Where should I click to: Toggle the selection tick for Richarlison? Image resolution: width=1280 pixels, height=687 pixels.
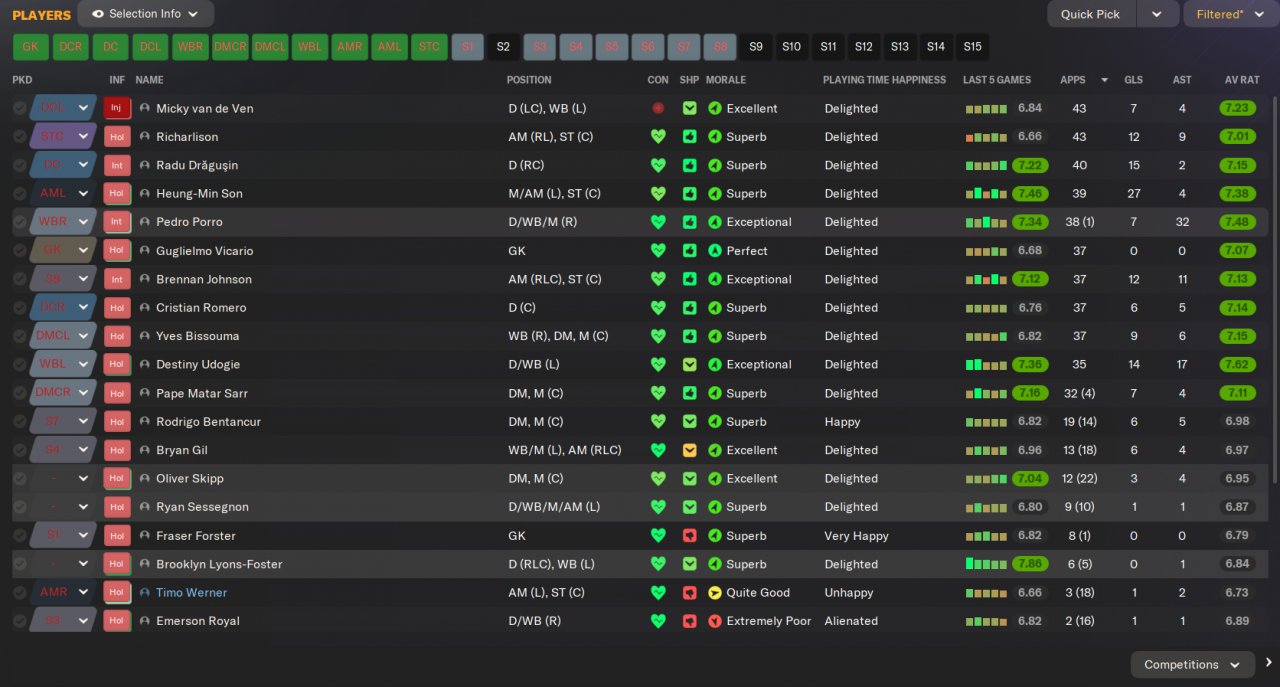click(20, 137)
